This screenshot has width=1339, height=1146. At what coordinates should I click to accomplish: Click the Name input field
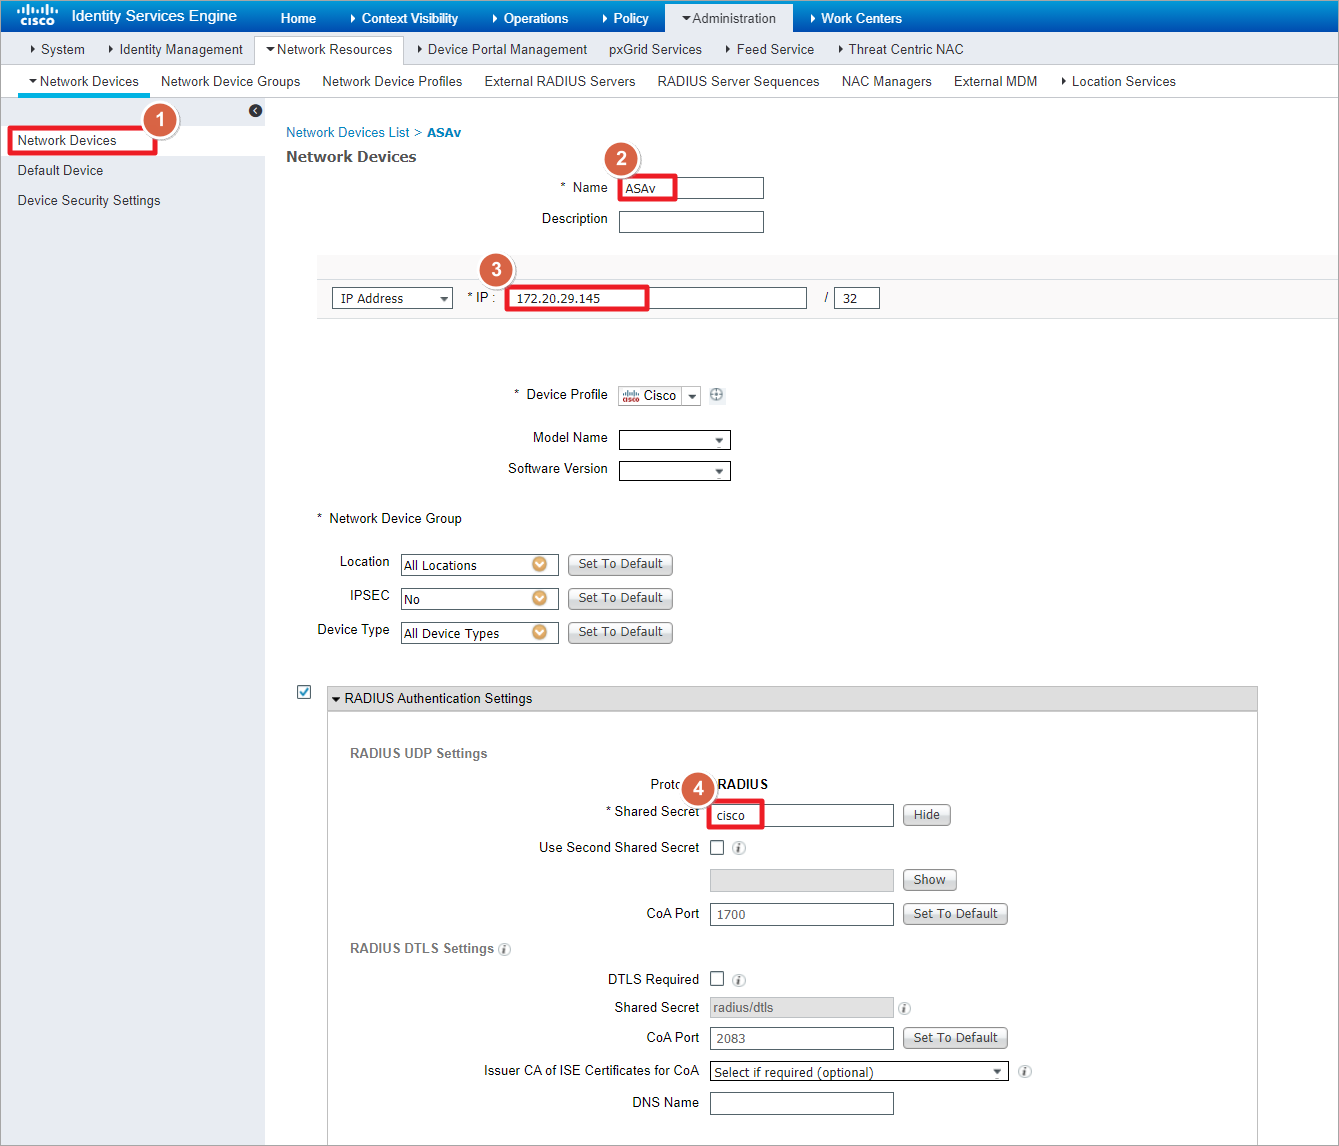click(691, 188)
